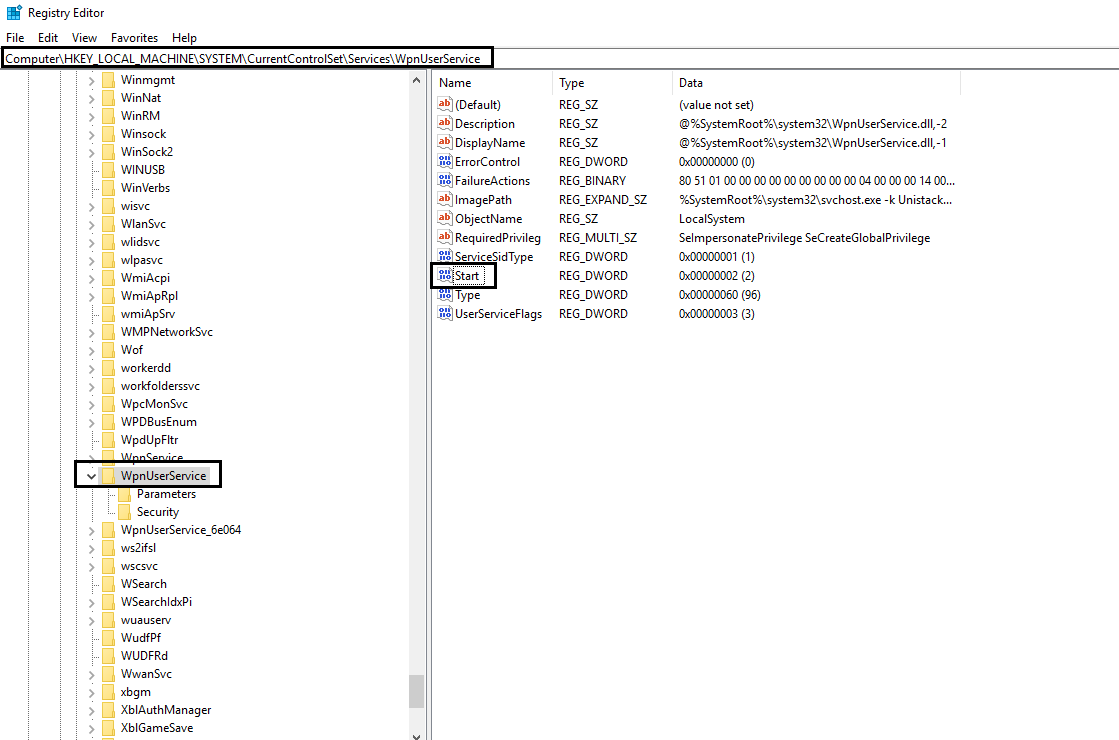
Task: Select the WINUSB key label
Action: coord(143,170)
